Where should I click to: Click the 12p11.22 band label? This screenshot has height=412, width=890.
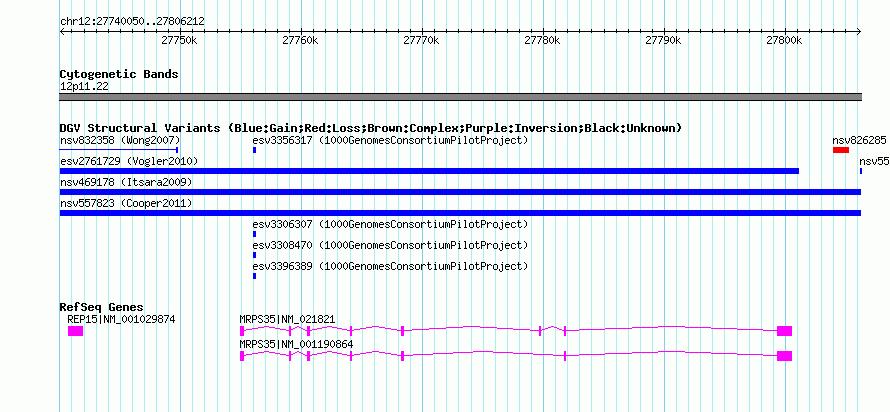[x=84, y=87]
